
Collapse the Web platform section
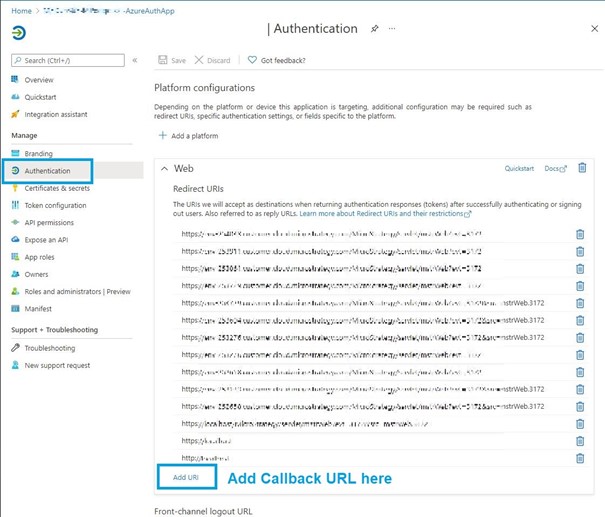(164, 169)
